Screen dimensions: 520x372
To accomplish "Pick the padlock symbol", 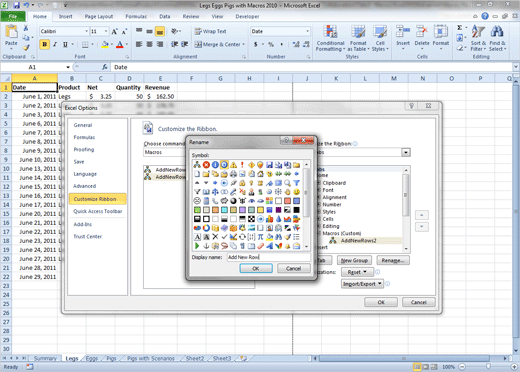I will click(x=242, y=183).
